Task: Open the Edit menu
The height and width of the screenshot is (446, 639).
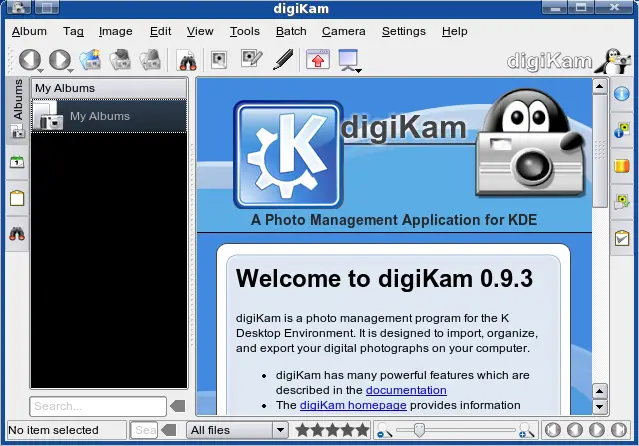Action: pos(160,31)
